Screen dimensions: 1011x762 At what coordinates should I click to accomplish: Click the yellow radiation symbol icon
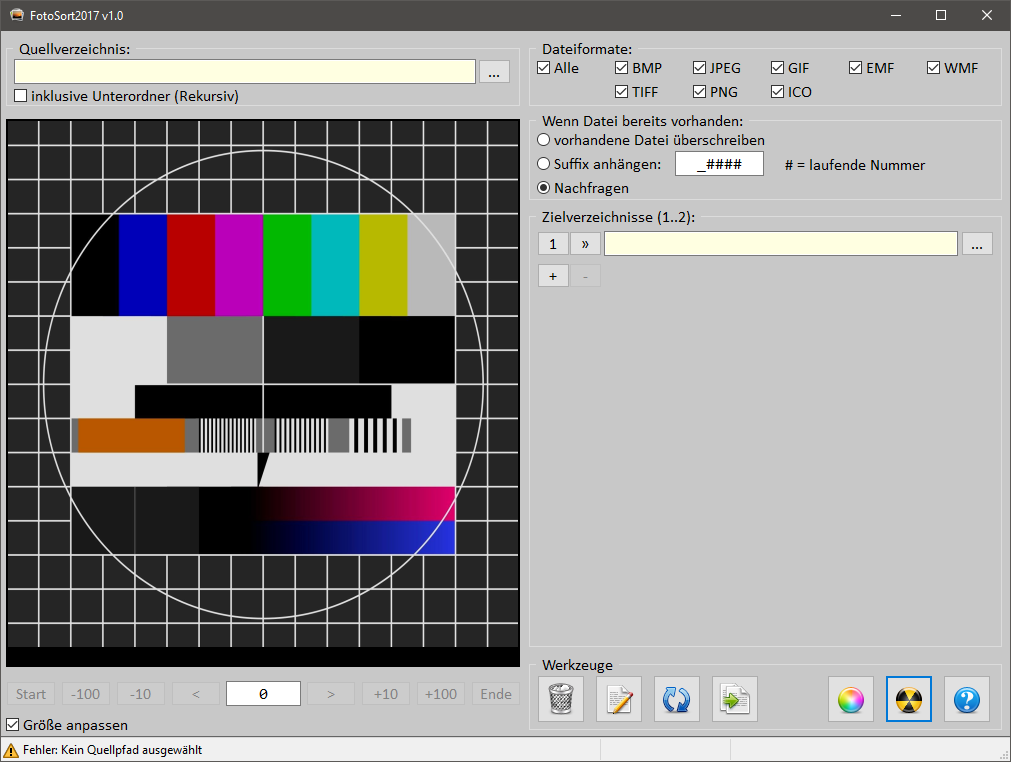pyautogui.click(x=909, y=699)
